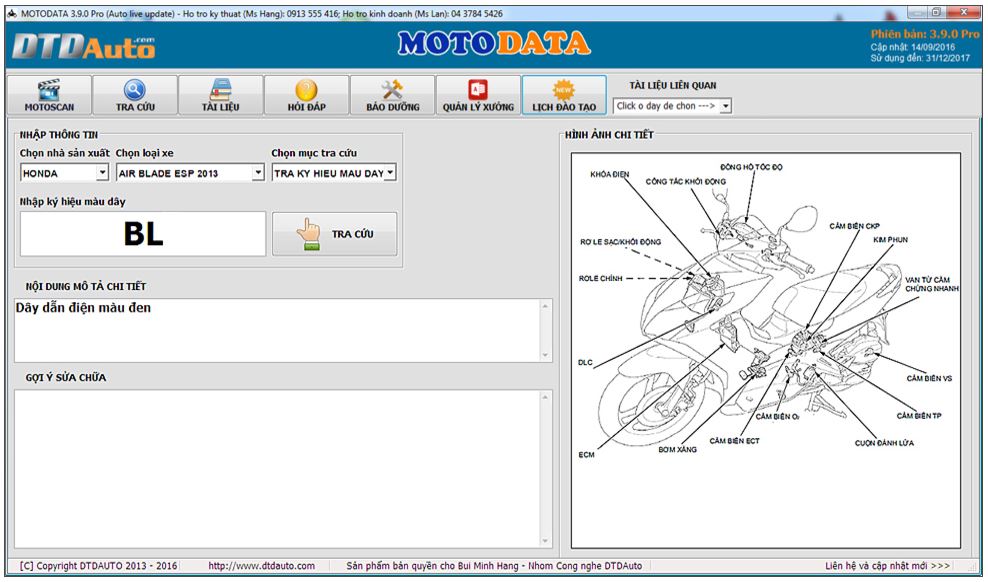Close the MOTODATA window
Viewport: 988px width, 582px height.
click(x=965, y=12)
